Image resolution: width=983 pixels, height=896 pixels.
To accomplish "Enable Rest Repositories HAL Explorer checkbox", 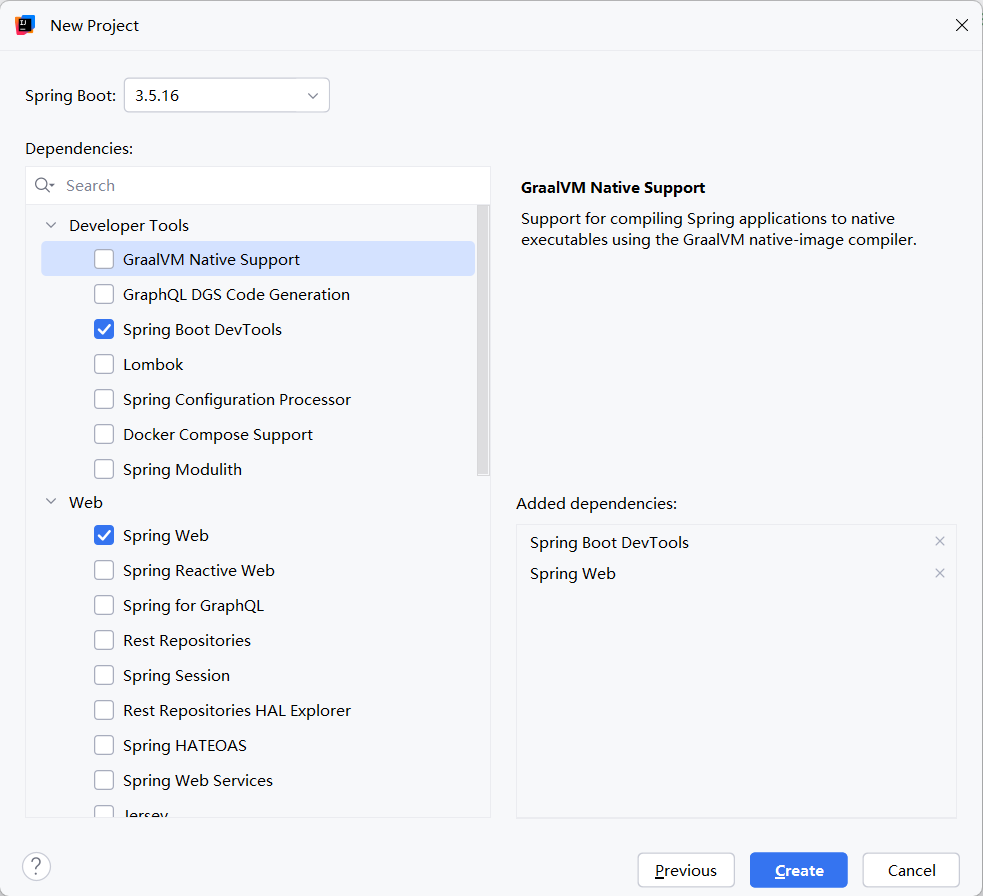I will click(x=104, y=710).
